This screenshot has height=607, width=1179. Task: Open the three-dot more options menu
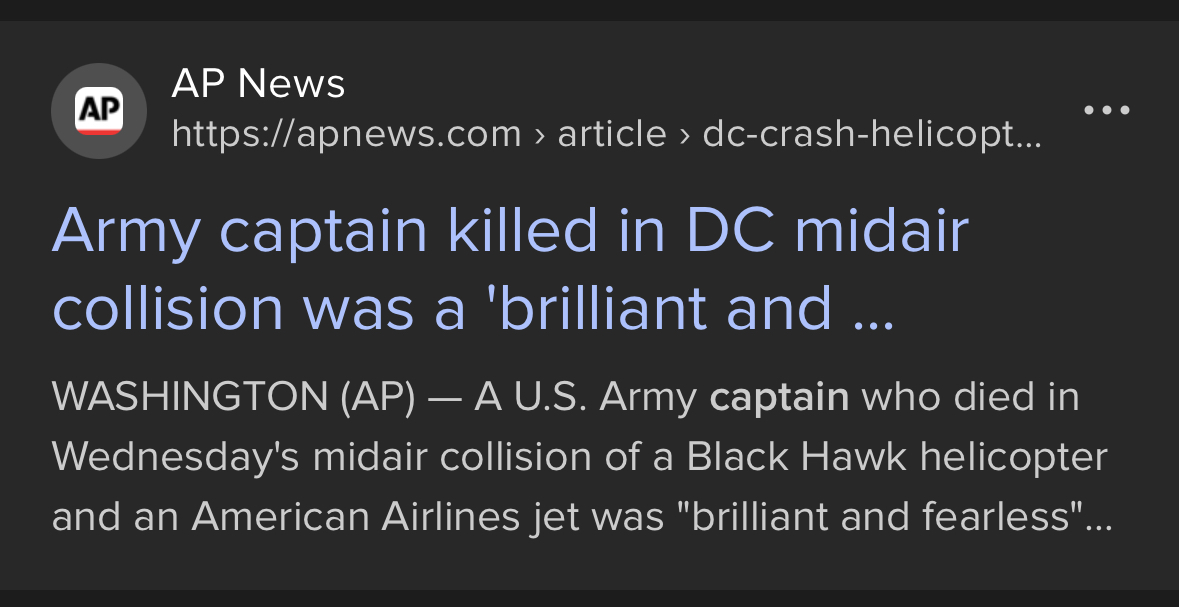coord(1107,110)
